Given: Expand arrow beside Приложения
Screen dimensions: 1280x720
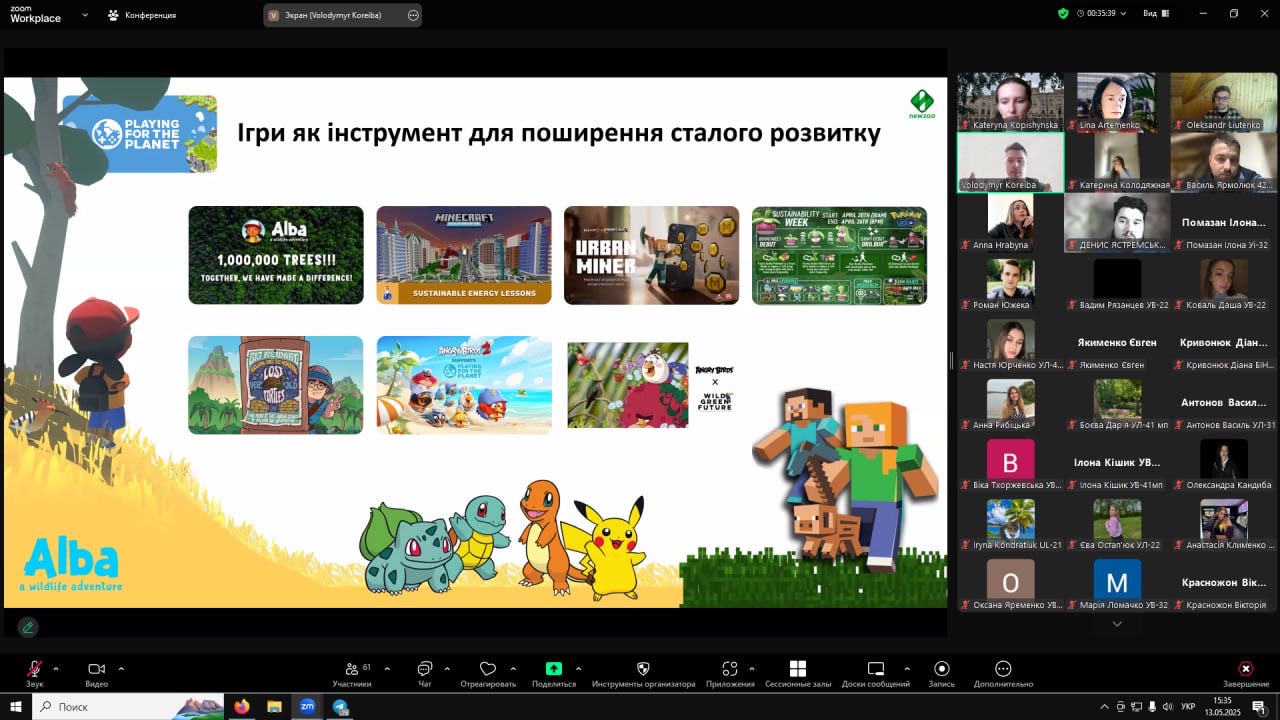Looking at the screenshot, I should click(752, 668).
